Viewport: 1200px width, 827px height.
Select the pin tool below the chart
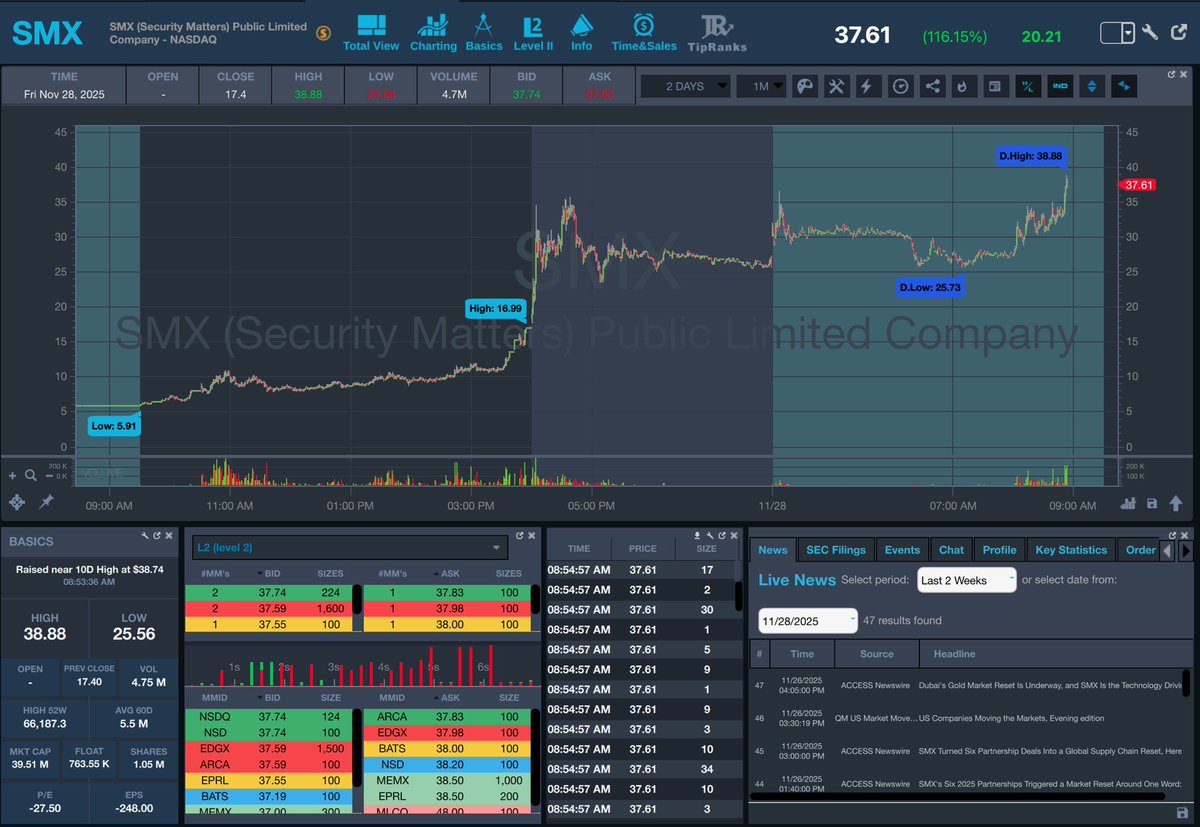click(45, 502)
